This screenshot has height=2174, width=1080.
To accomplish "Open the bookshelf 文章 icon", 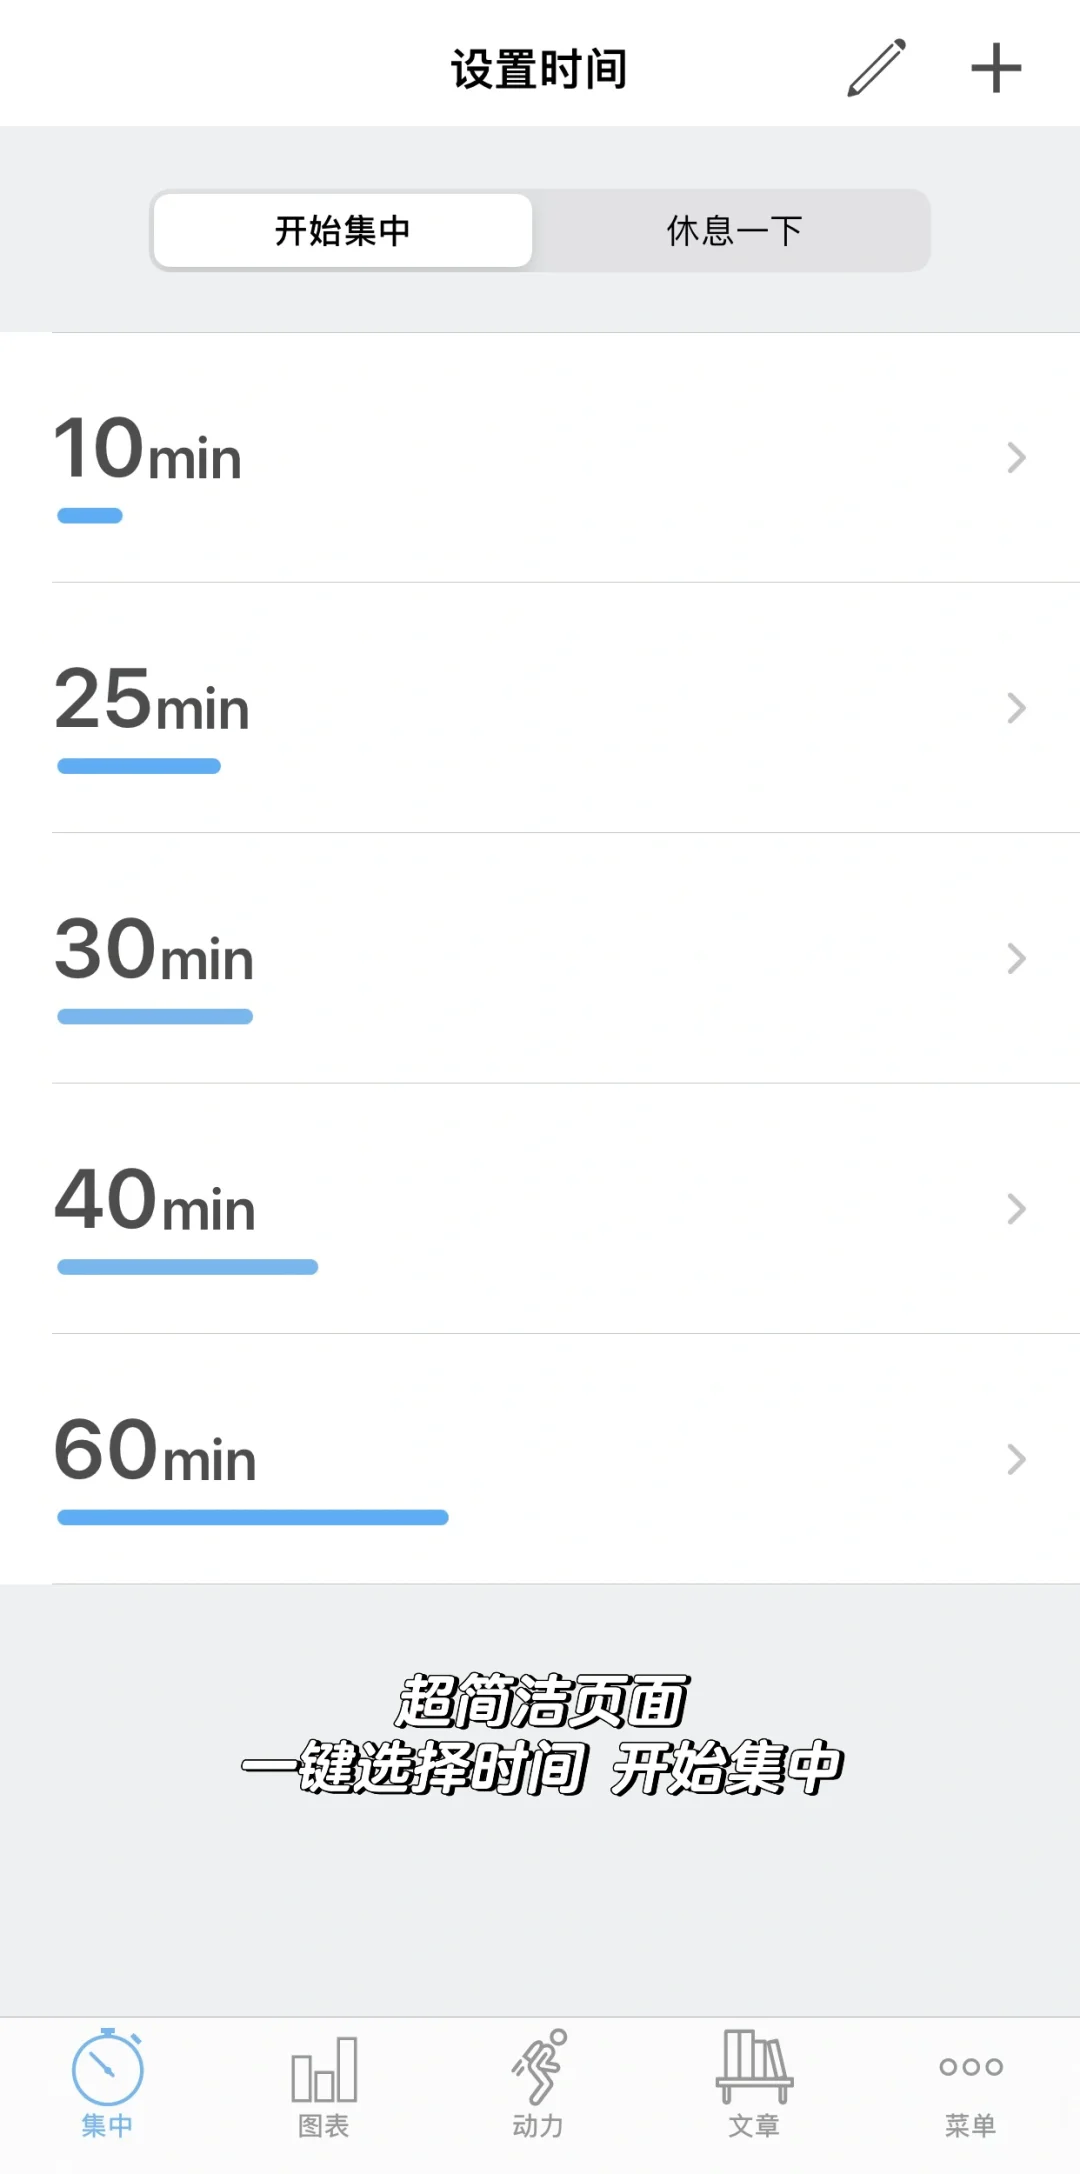I will tap(754, 2068).
